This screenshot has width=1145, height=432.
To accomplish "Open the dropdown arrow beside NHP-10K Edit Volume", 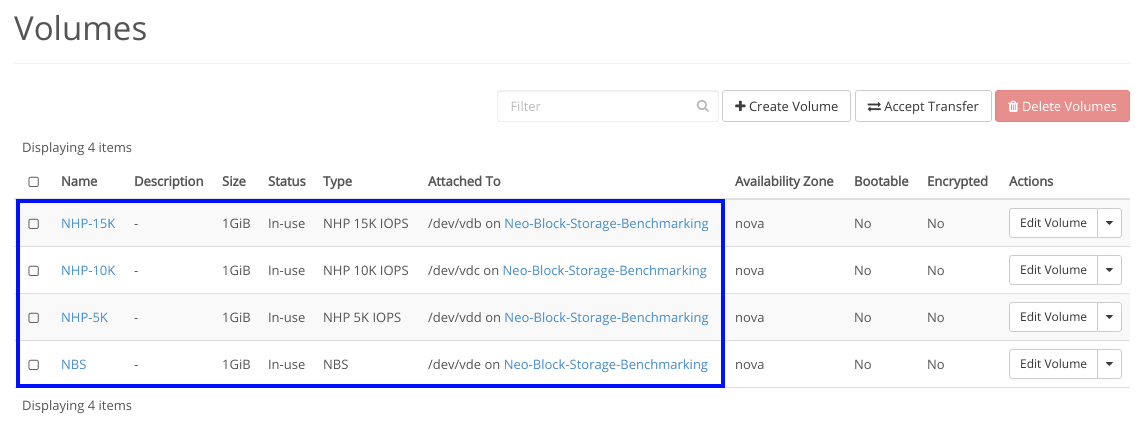I will point(1110,270).
